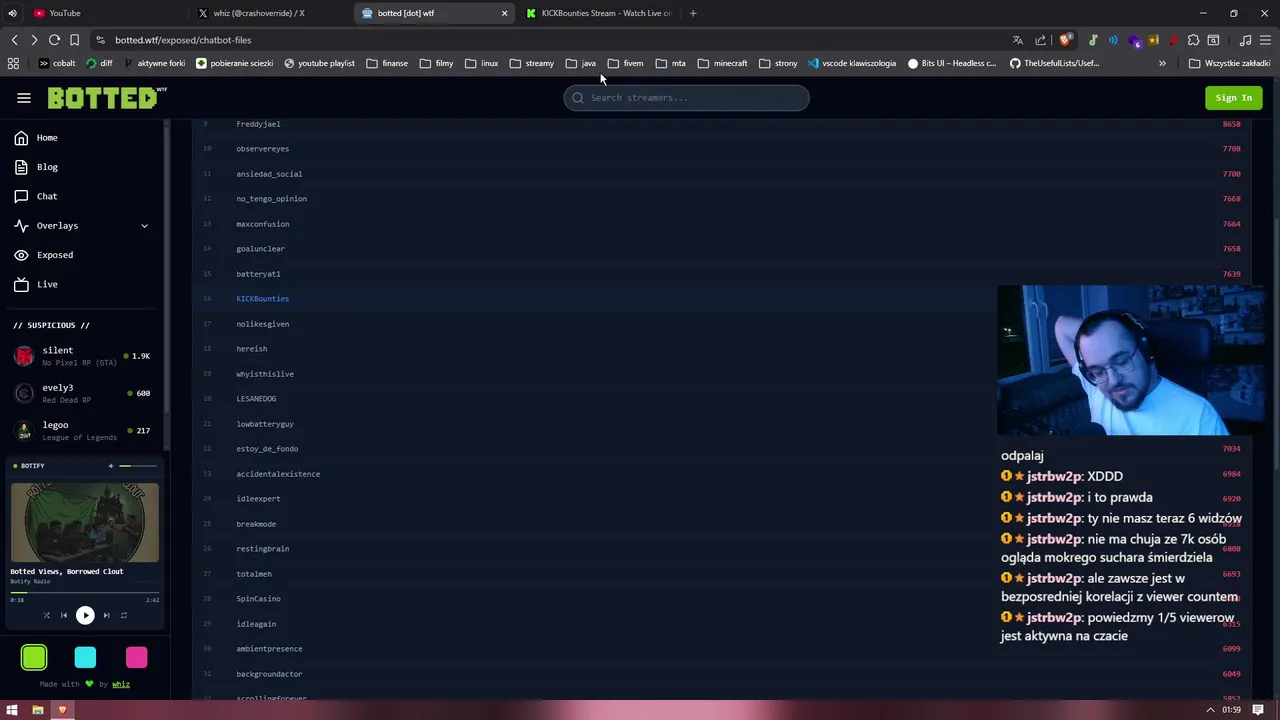The height and width of the screenshot is (720, 1280).
Task: Skip to the next Botify track
Action: (x=106, y=616)
